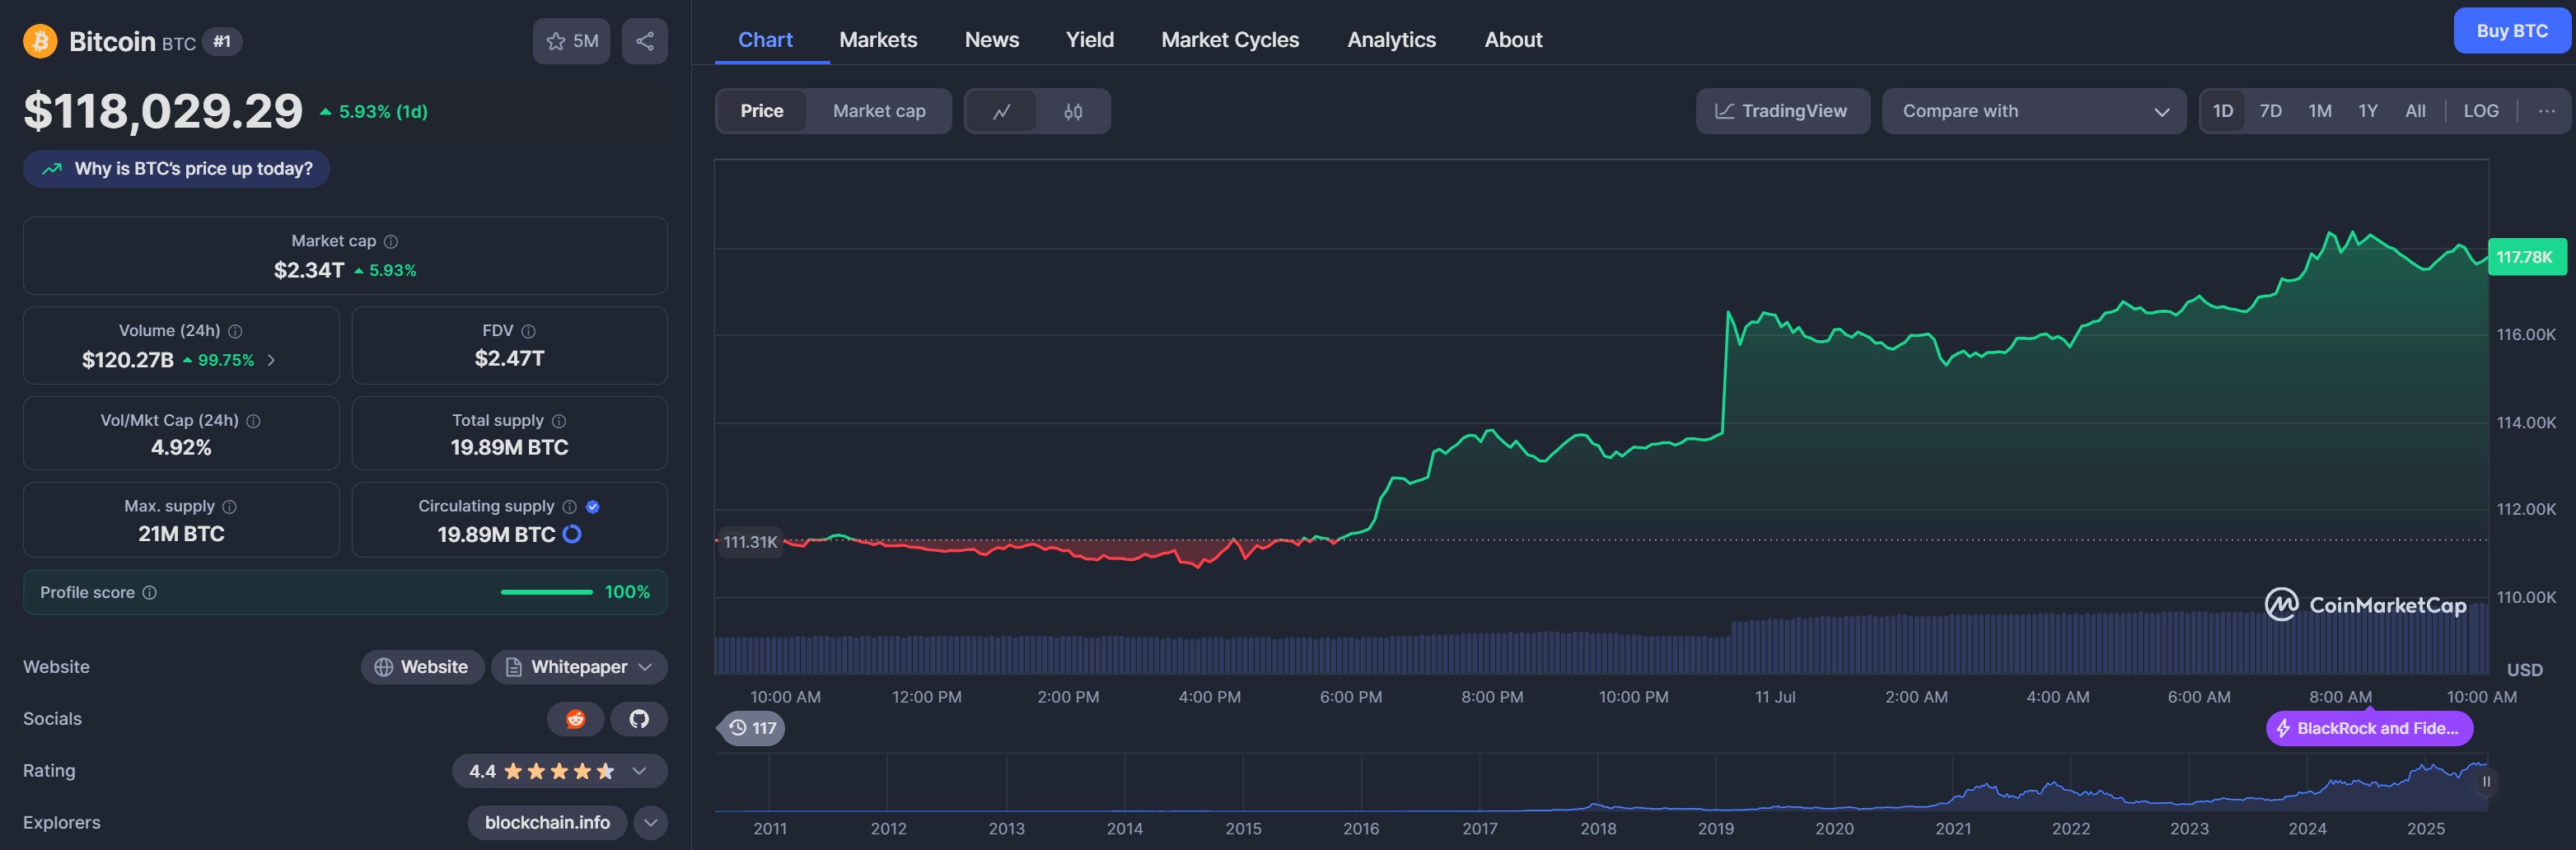Open the About tab
Image resolution: width=2576 pixels, height=850 pixels.
[1513, 40]
